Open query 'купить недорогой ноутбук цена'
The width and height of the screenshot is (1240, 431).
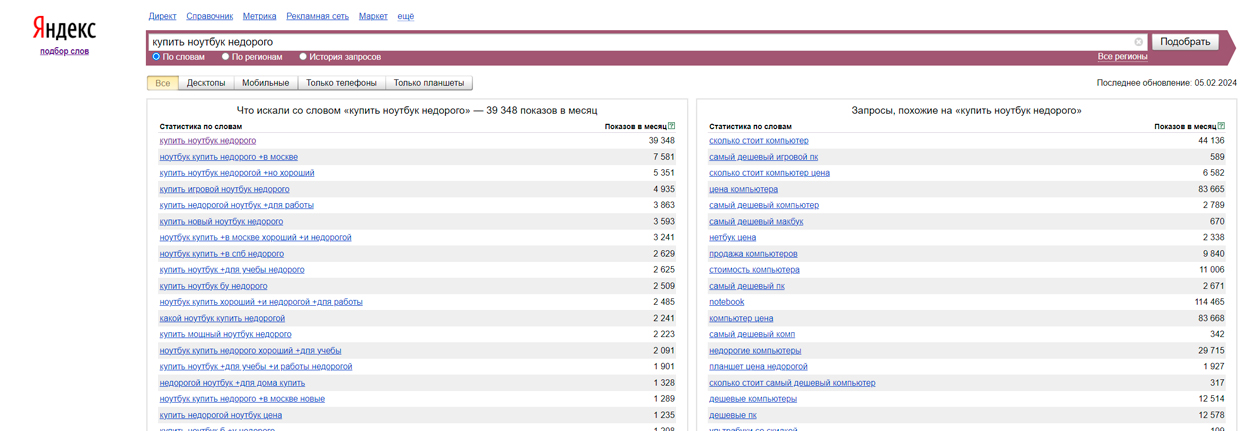220,415
